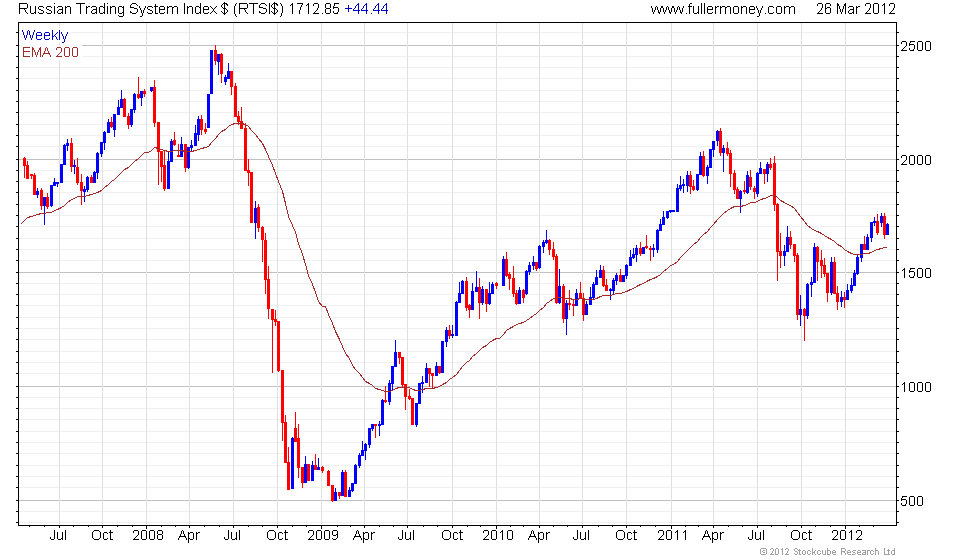Click the 500 price axis label

pos(912,501)
